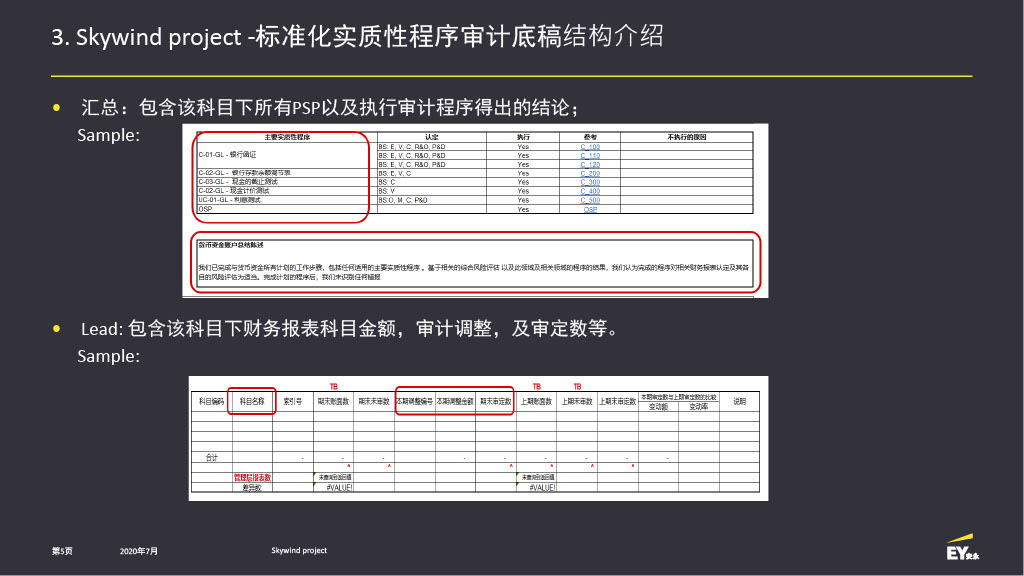The width and height of the screenshot is (1024, 576).
Task: Click the 'BS: C' assertion cell
Action: click(x=387, y=182)
